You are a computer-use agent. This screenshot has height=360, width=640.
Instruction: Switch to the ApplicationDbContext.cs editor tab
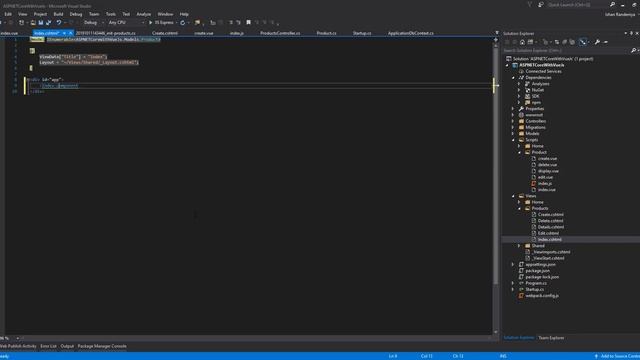[411, 33]
